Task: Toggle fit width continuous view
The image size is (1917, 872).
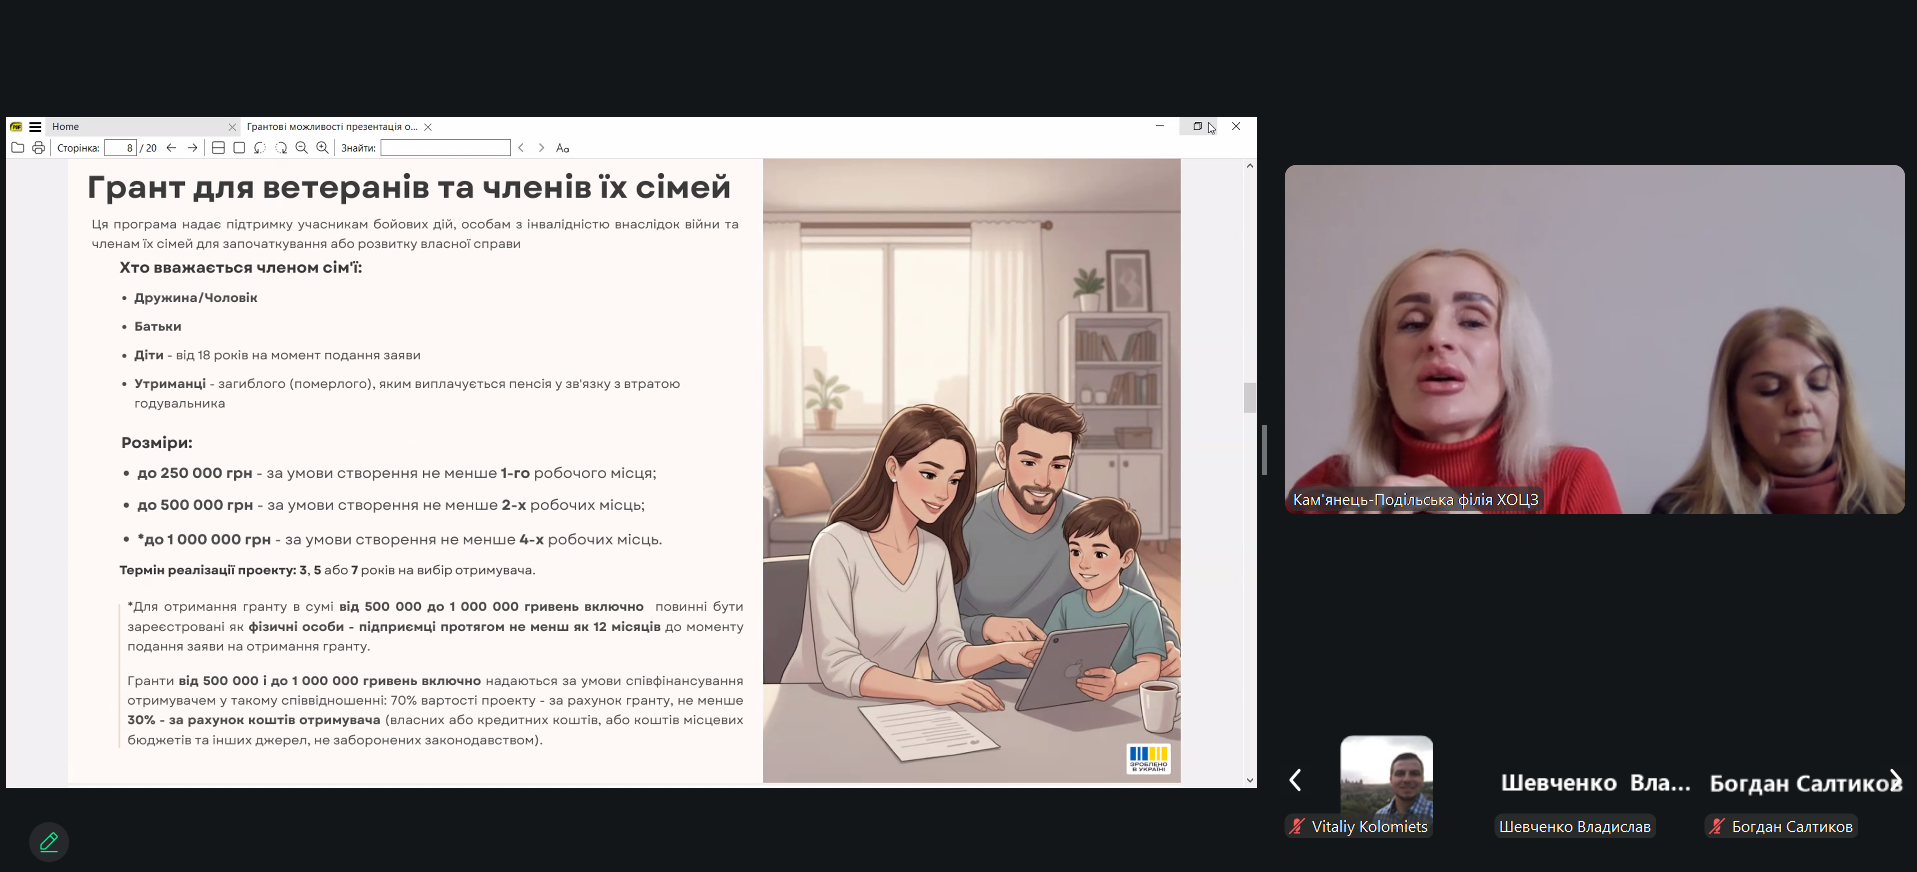Action: click(218, 148)
